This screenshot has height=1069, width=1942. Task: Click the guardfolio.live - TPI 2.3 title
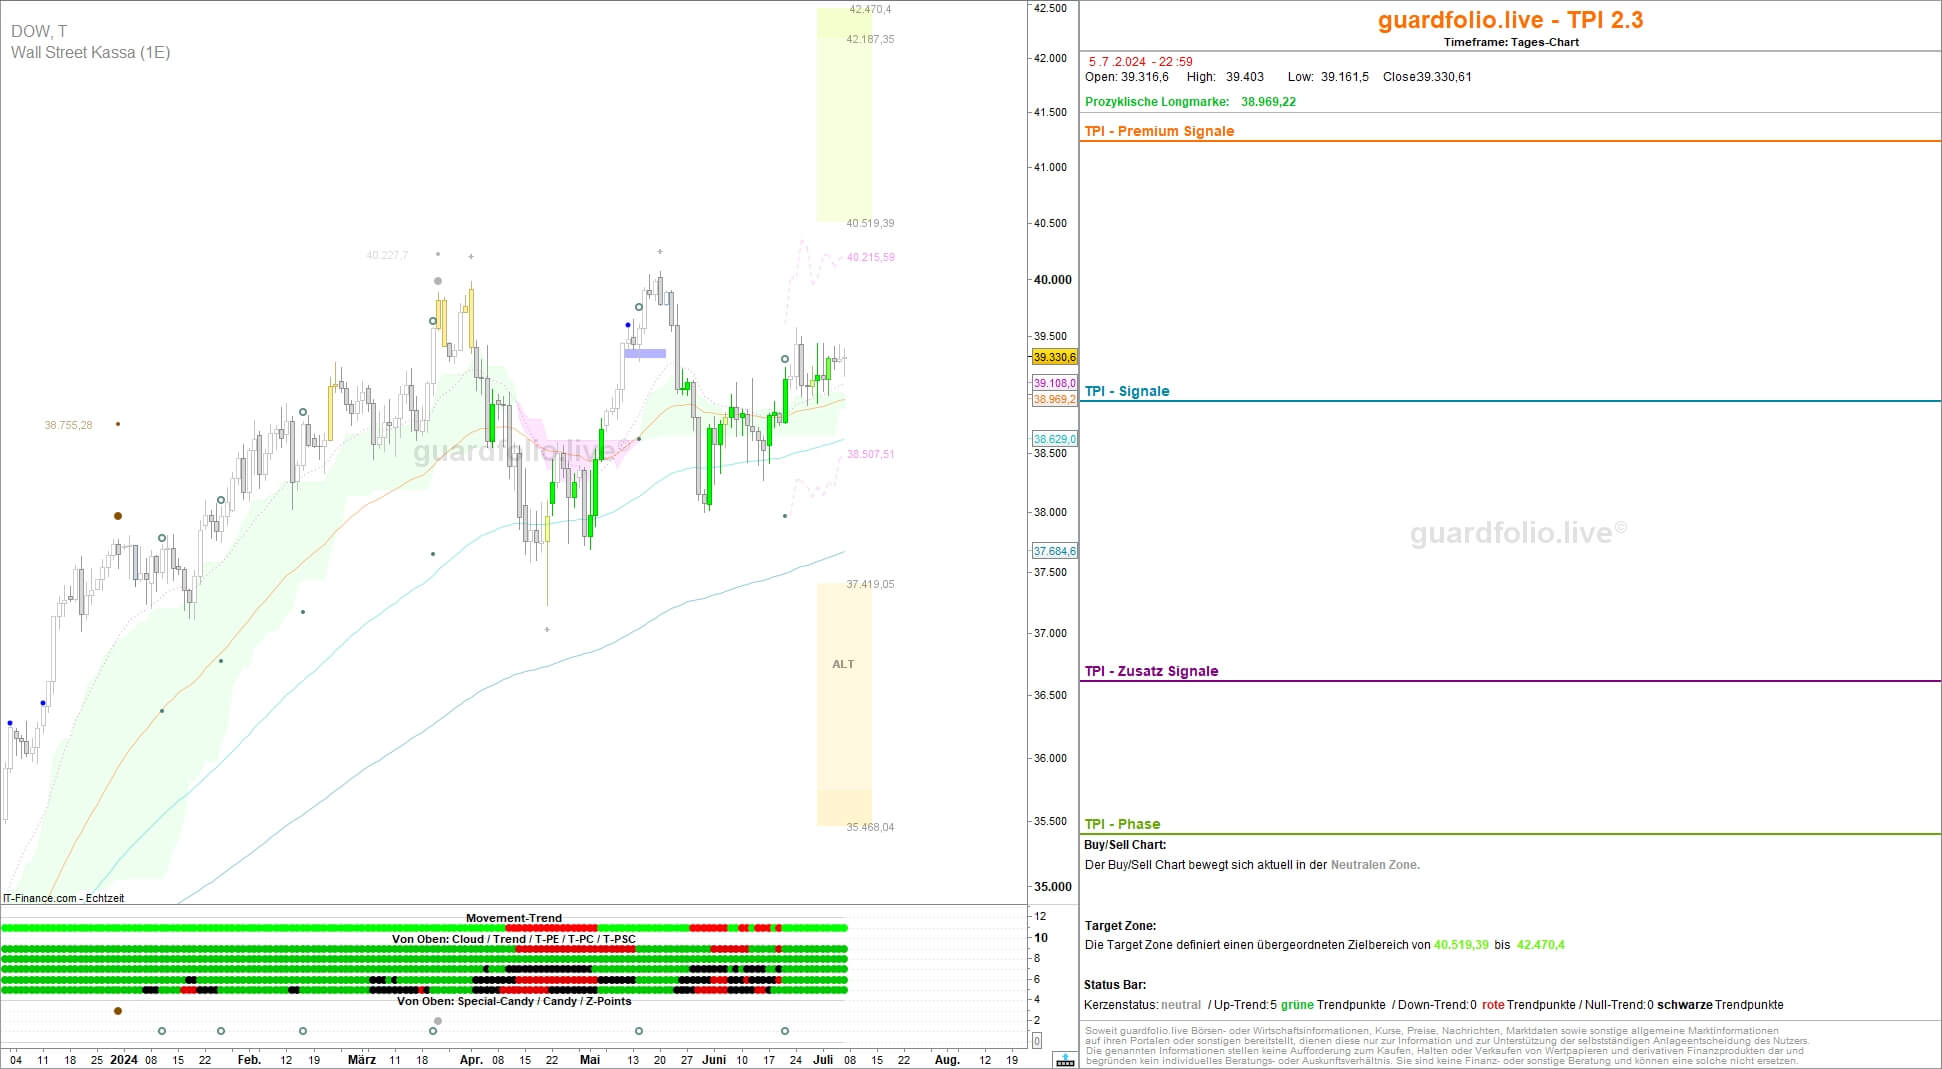[x=1510, y=20]
